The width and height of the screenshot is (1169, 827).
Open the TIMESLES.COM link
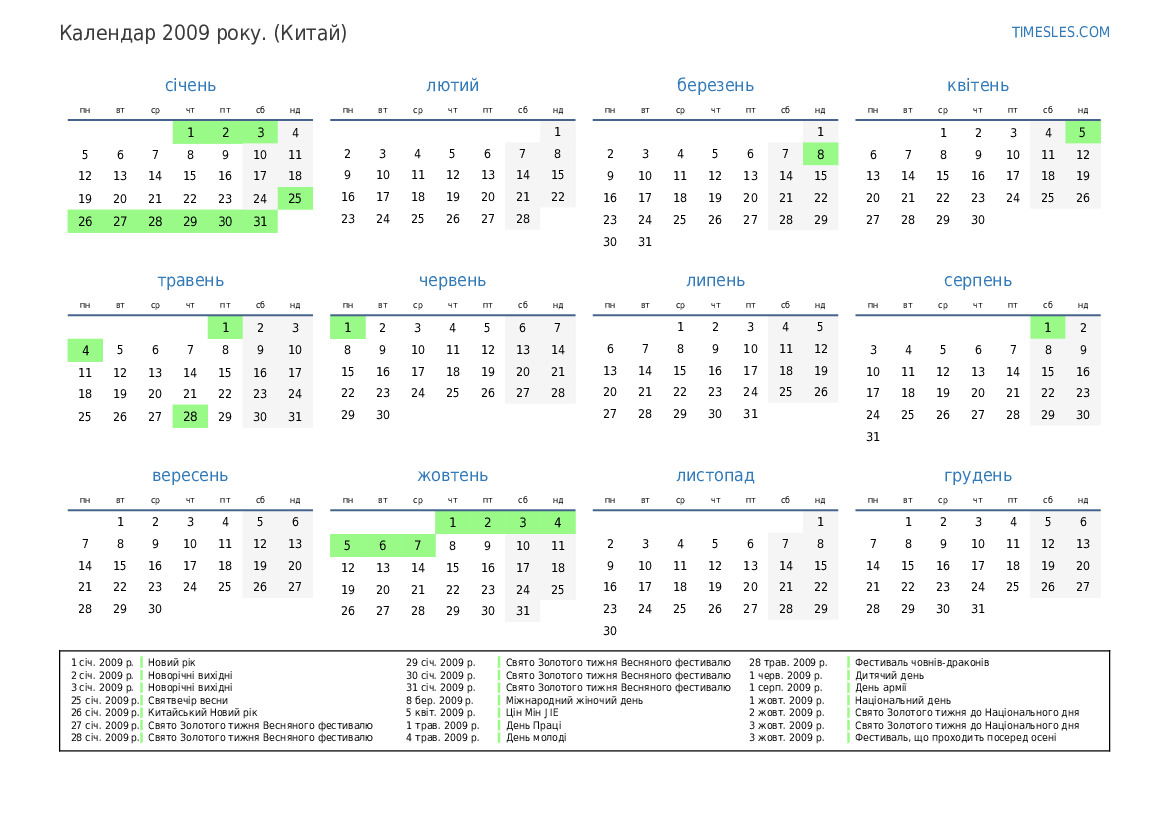(x=1060, y=32)
